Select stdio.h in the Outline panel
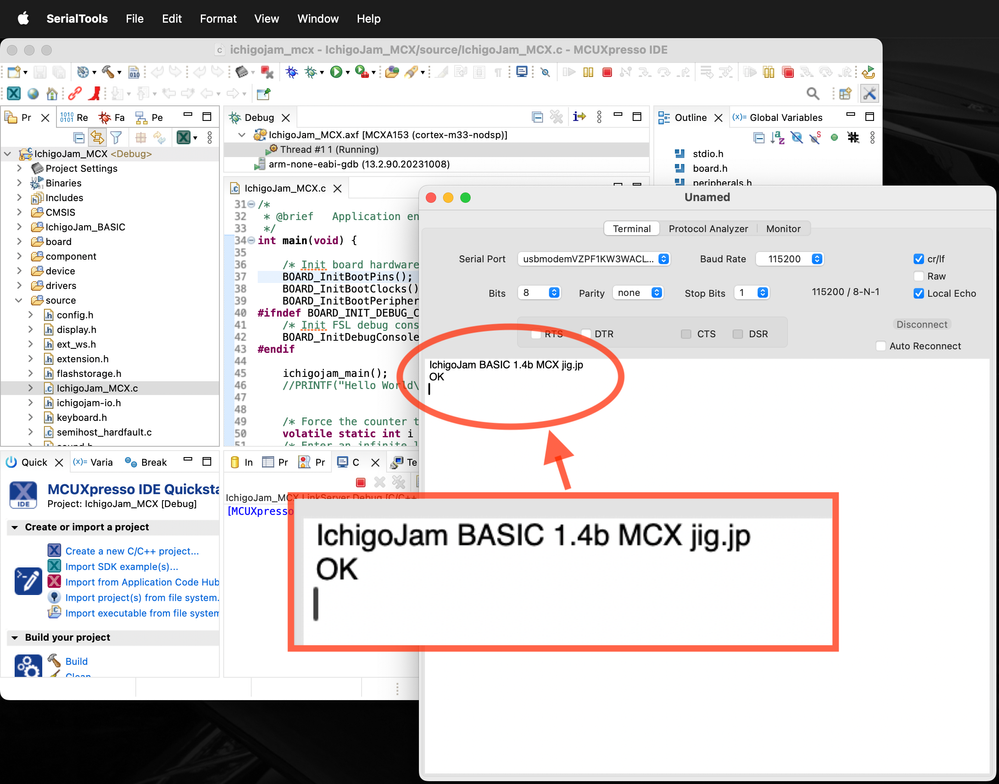 pos(708,153)
